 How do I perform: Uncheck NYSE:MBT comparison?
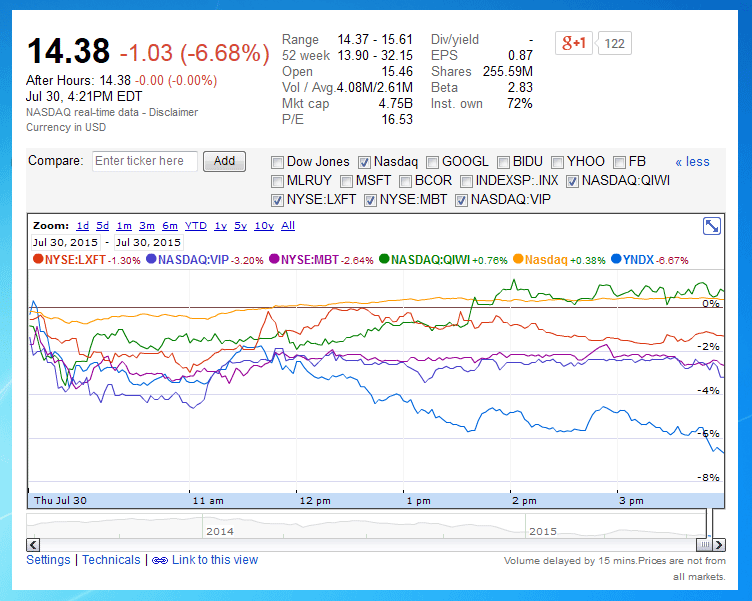click(370, 200)
